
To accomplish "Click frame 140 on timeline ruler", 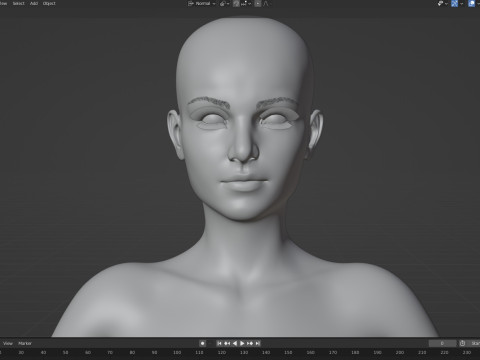I will [x=266, y=353].
